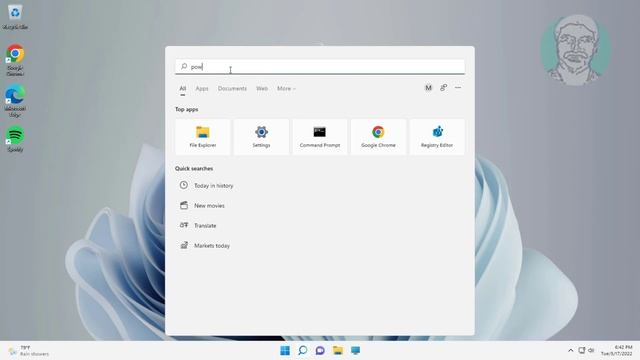
Task: Click the taskbar Search icon
Action: tap(302, 350)
